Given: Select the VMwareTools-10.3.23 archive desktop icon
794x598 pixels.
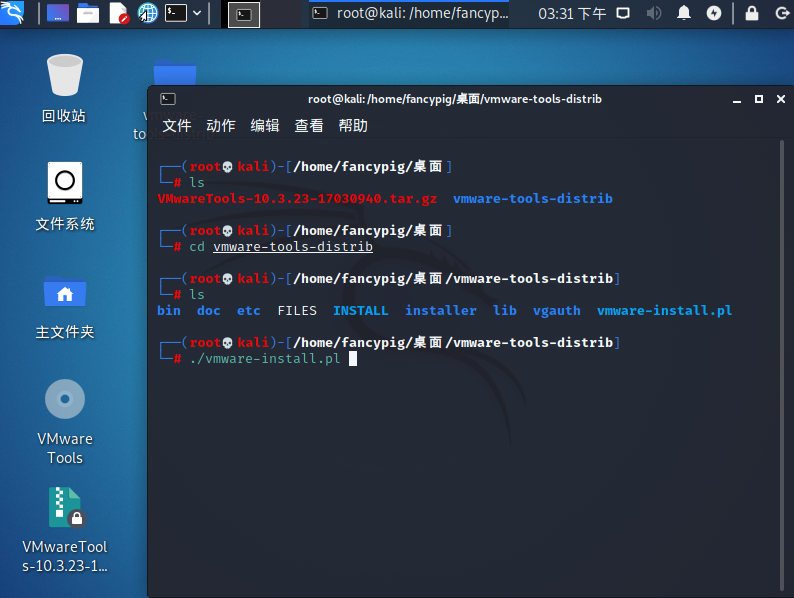Looking at the screenshot, I should 65,530.
